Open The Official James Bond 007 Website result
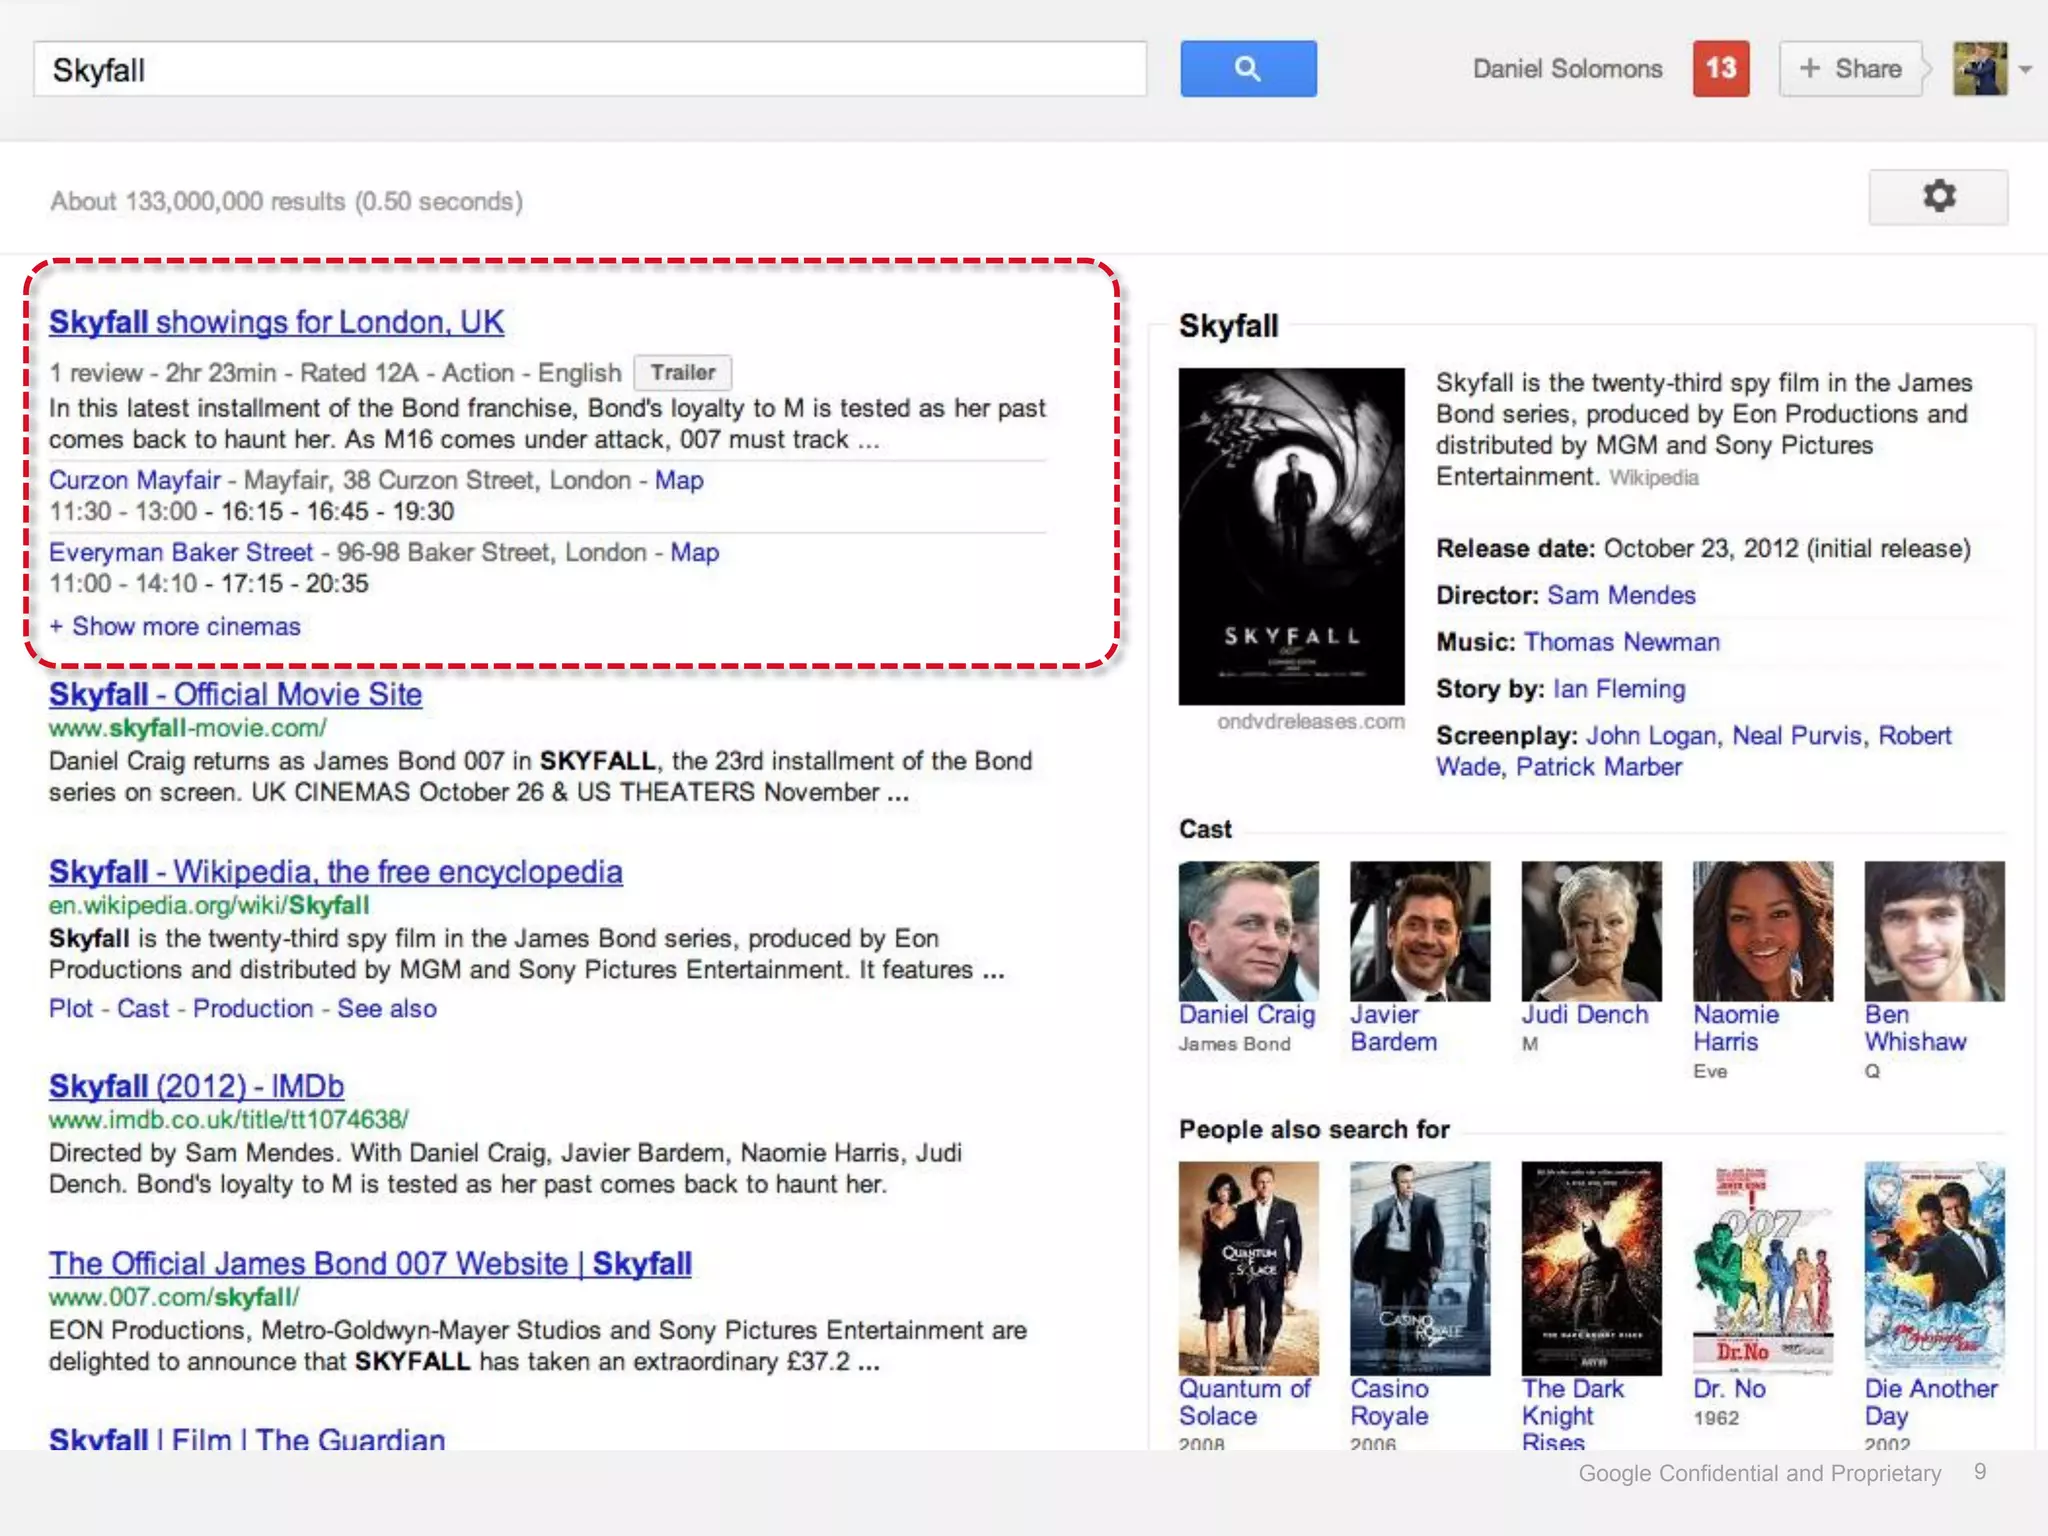 (x=370, y=1263)
